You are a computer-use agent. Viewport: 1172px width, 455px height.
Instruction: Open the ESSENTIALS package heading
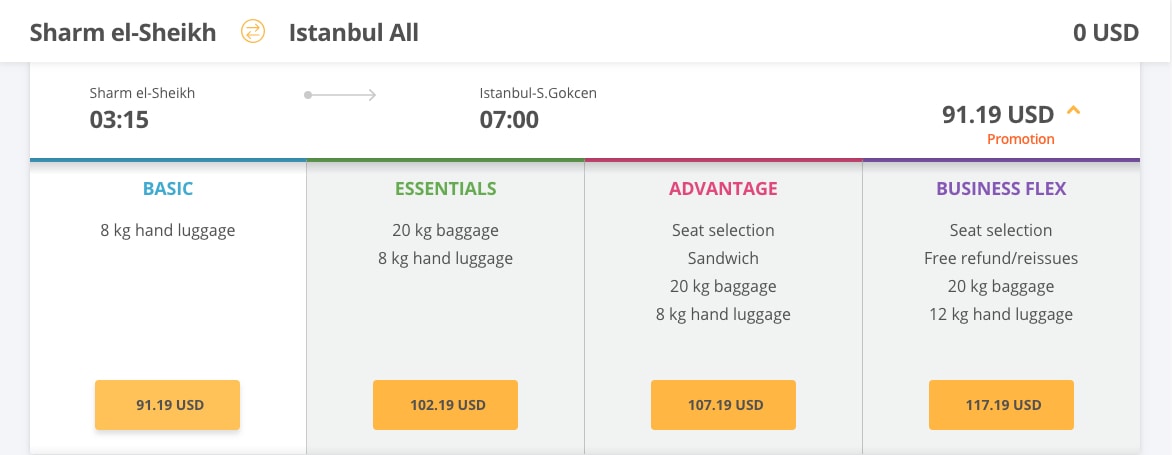[x=445, y=188]
